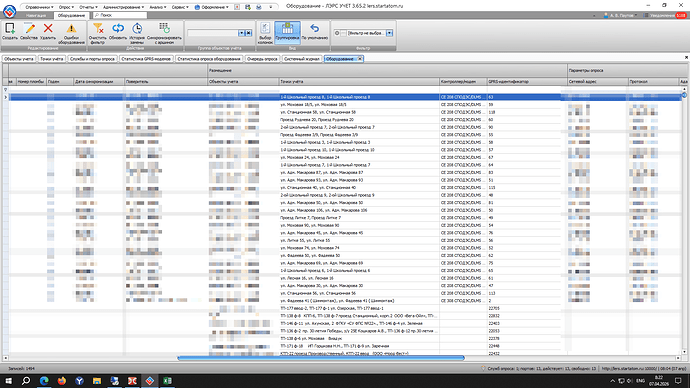Open the Оформление dropdown menu
The height and width of the screenshot is (388, 690).
tap(212, 7)
